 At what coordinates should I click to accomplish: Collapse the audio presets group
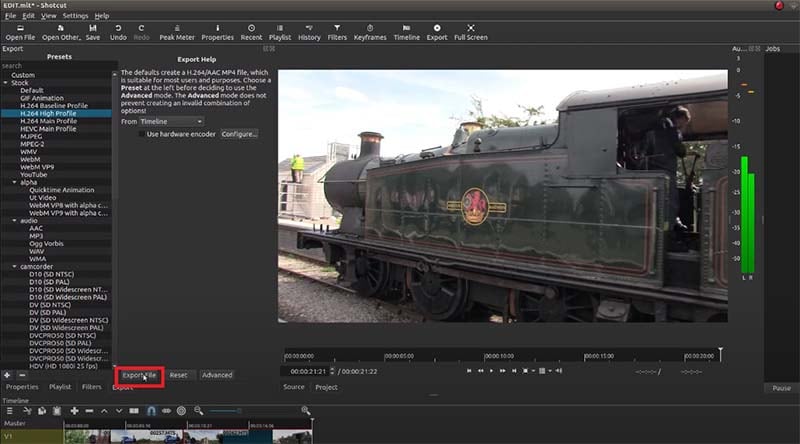pyautogui.click(x=14, y=220)
